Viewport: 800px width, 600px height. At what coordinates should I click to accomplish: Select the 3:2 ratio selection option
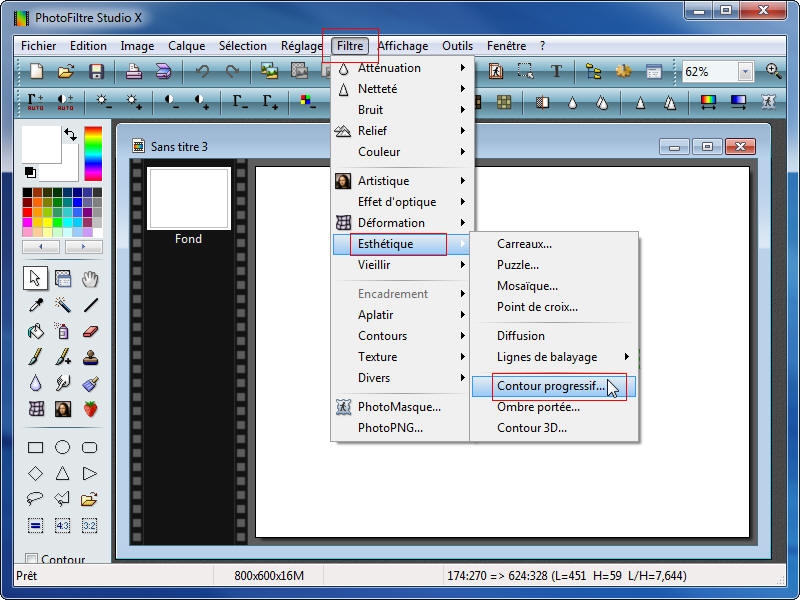pos(90,525)
